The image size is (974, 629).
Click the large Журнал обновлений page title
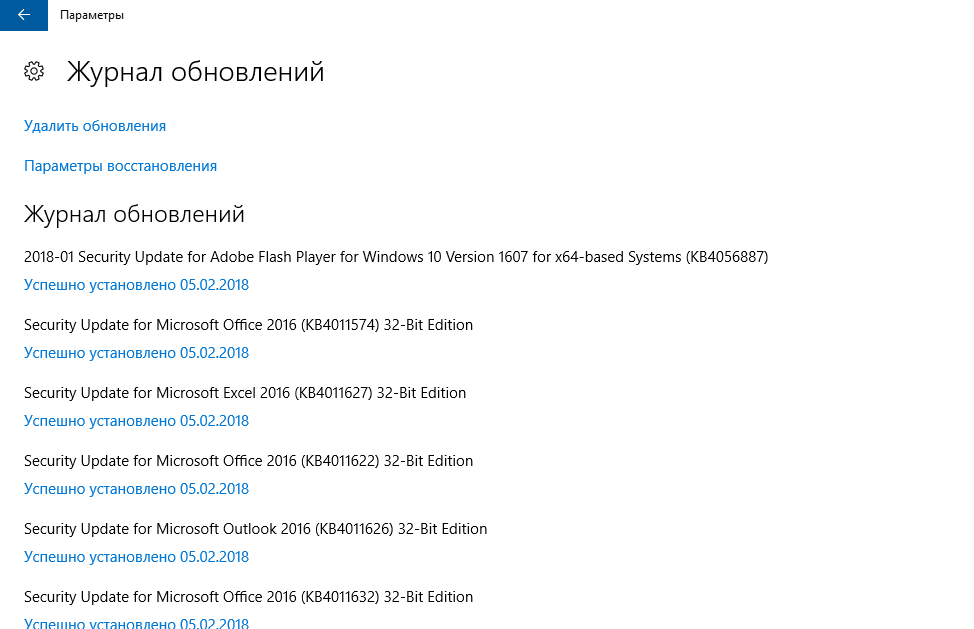[x=196, y=71]
